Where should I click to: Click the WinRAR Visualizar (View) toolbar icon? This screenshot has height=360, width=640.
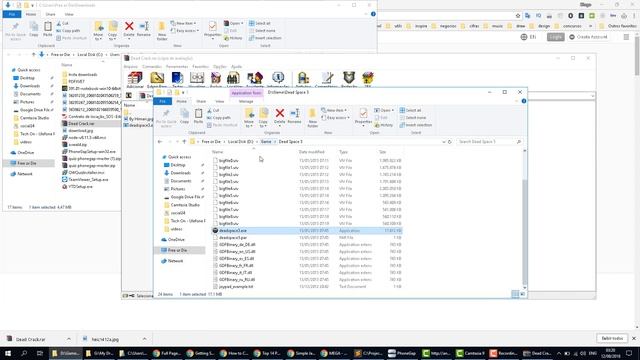point(197,79)
